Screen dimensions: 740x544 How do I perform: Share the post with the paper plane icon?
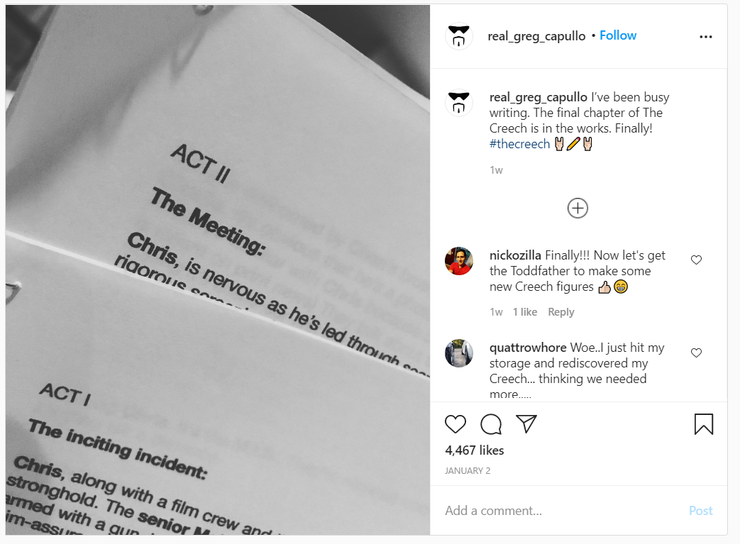(x=526, y=424)
